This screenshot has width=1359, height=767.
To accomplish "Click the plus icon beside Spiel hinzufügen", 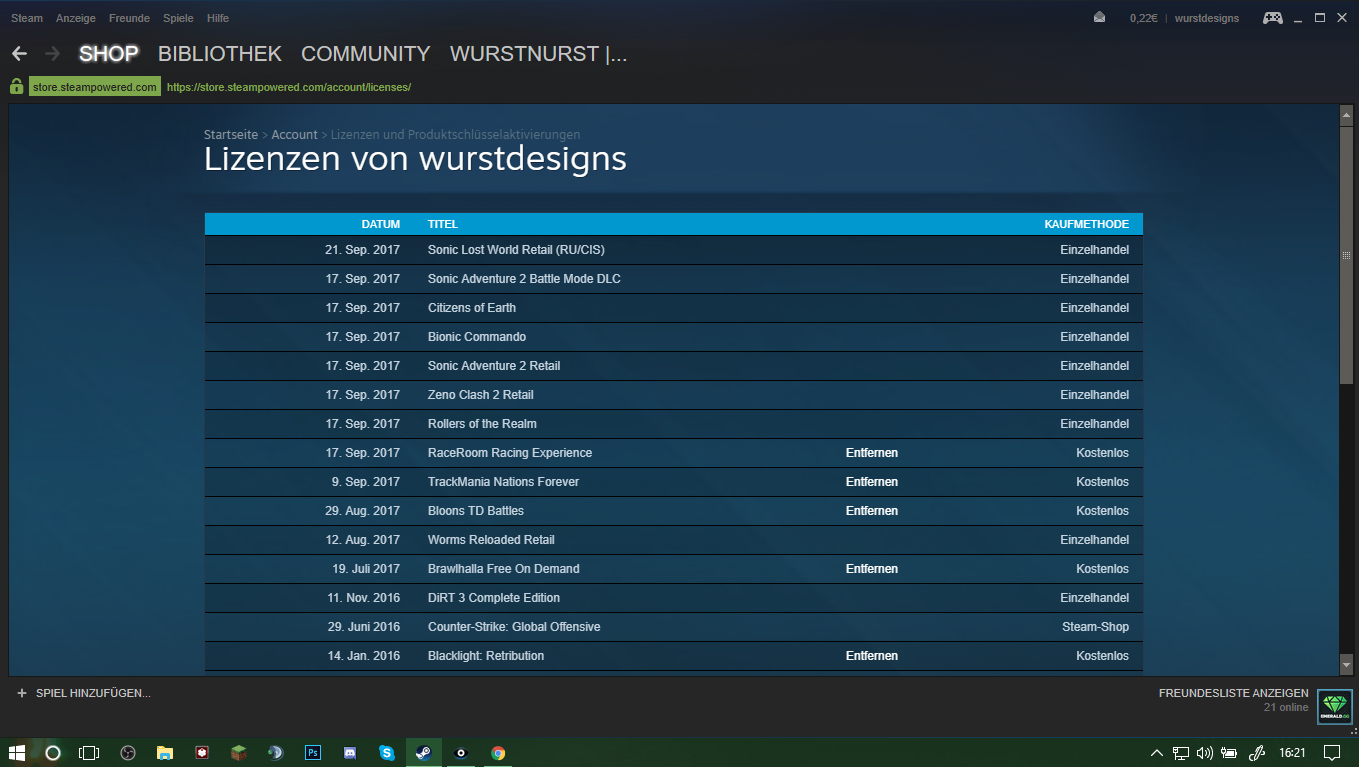I will coord(22,693).
